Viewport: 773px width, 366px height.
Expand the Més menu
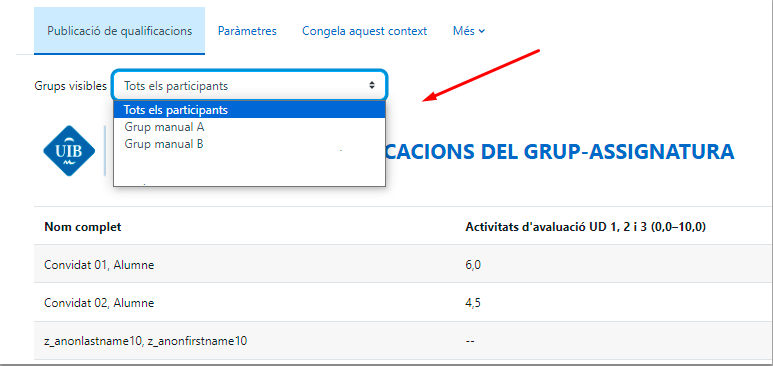(469, 31)
